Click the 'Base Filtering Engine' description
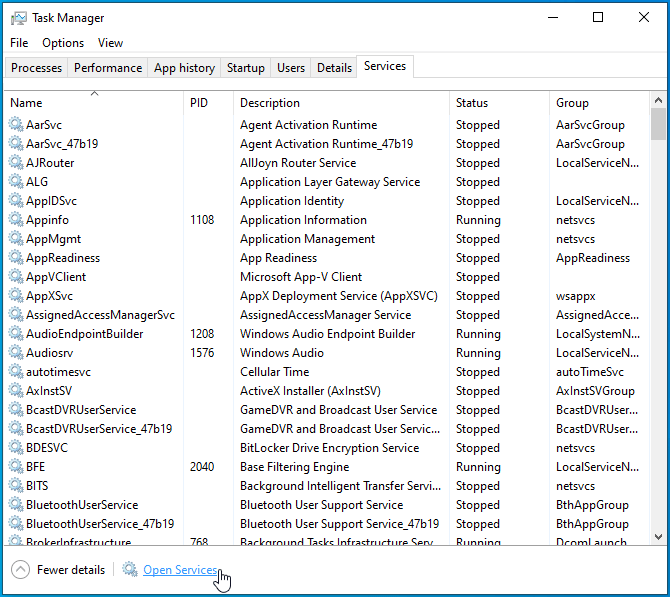The image size is (670, 597). click(x=294, y=467)
